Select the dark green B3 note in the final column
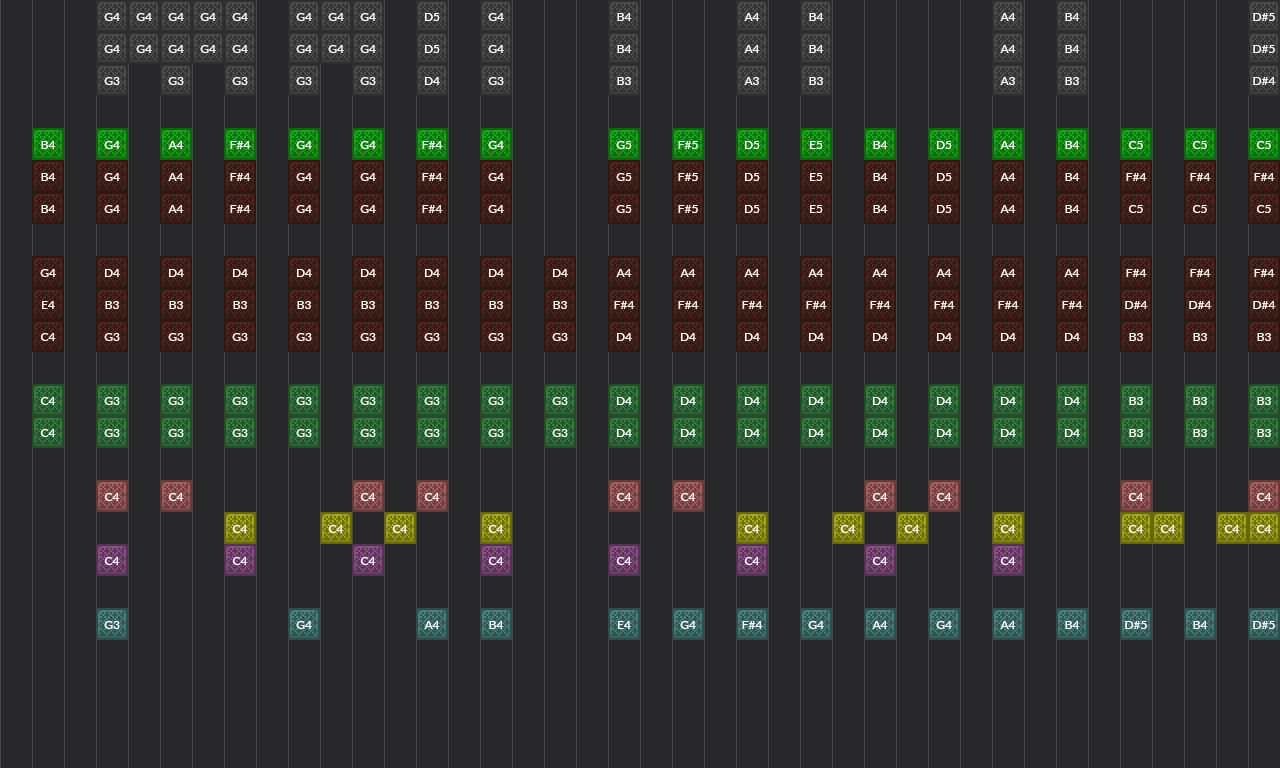 pos(1263,400)
